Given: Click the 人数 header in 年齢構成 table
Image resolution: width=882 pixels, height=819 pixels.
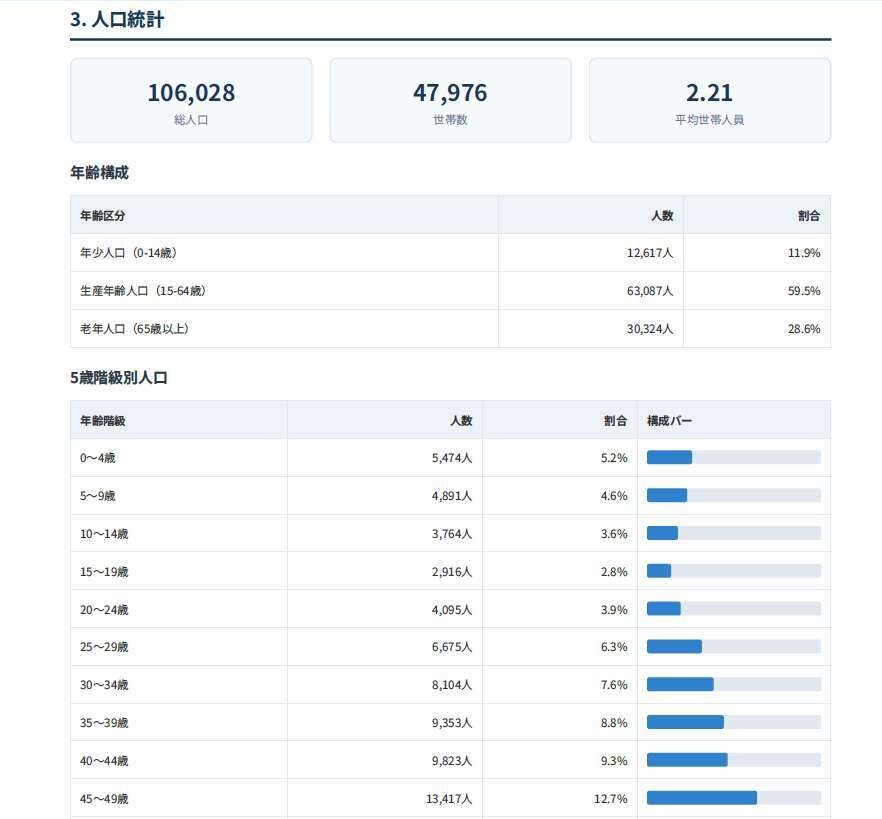Looking at the screenshot, I should click(x=662, y=215).
